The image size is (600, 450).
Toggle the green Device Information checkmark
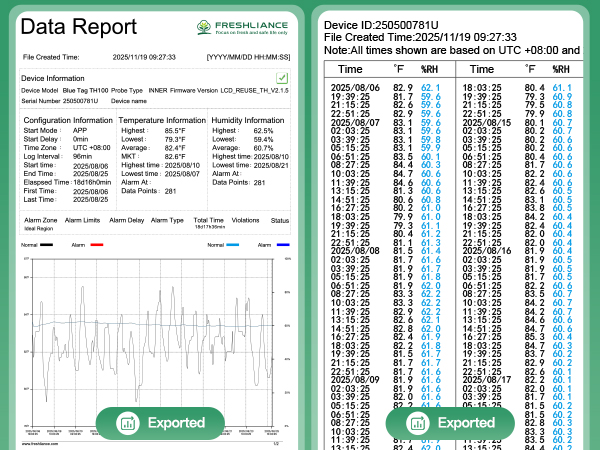tap(282, 77)
